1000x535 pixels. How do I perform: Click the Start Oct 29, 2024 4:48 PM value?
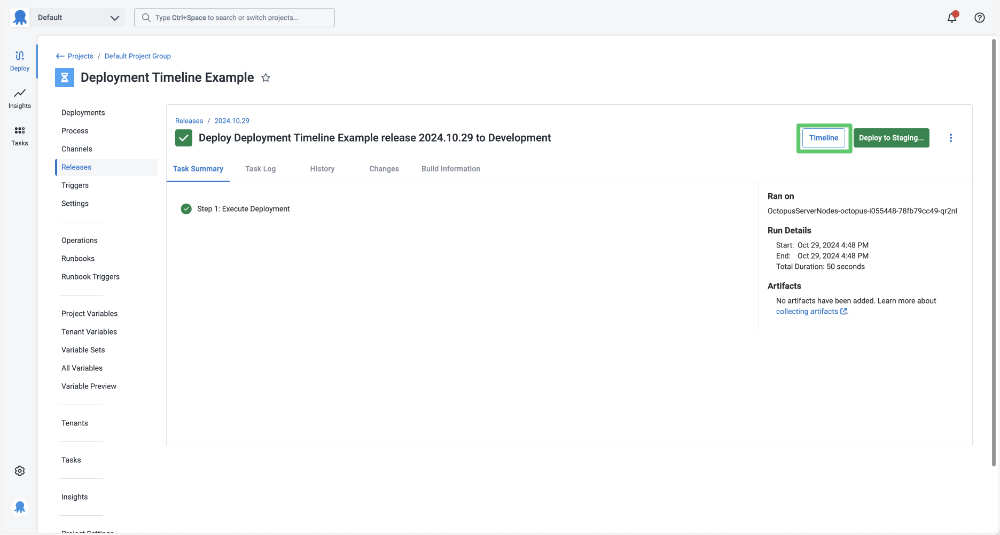coord(833,245)
